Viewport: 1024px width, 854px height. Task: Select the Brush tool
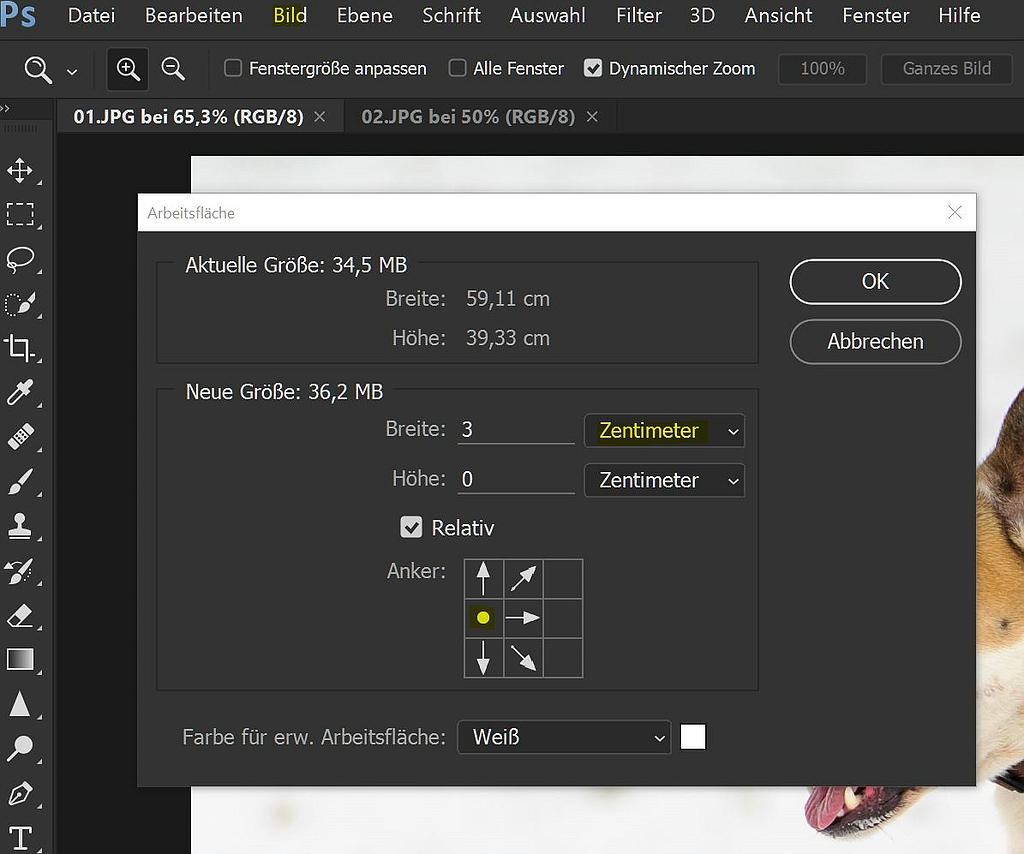tap(20, 482)
